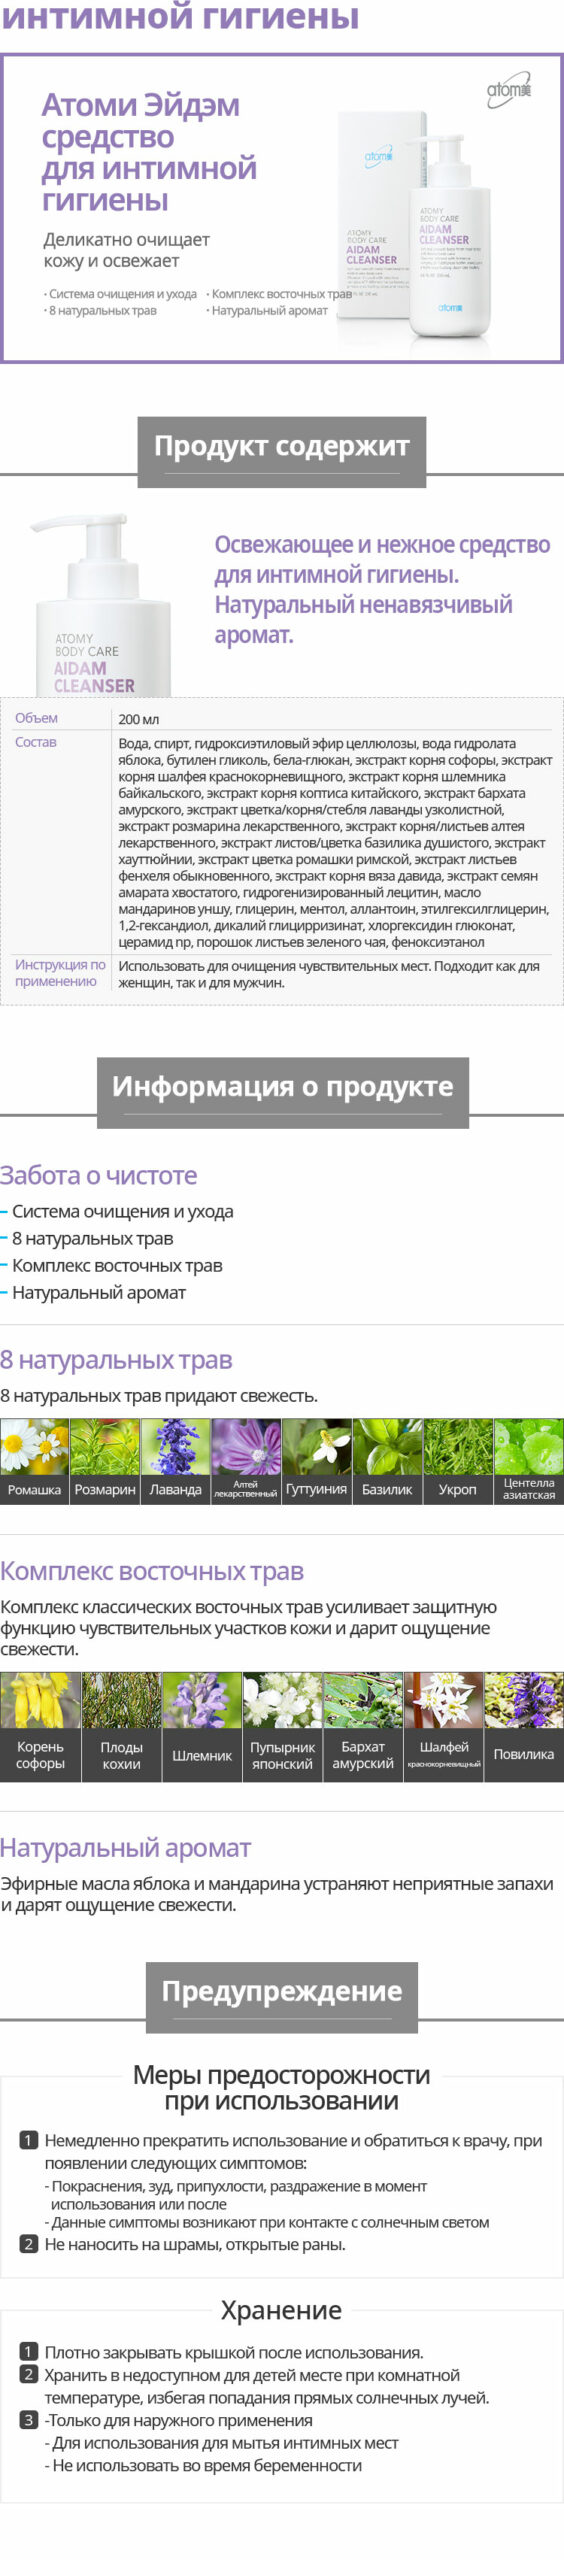The height and width of the screenshot is (2560, 564).
Task: Click the Использовать для очищения чувствительных мест text
Action: pos(329,974)
